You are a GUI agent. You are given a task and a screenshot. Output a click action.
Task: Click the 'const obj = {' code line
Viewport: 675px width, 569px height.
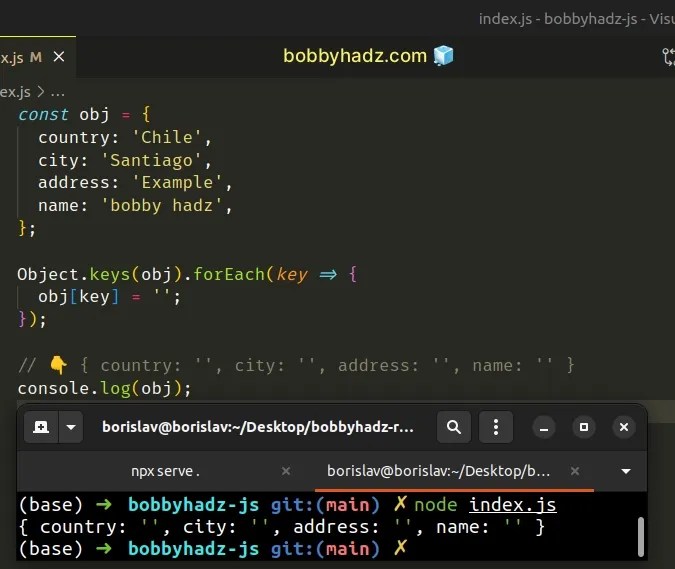pyautogui.click(x=84, y=114)
